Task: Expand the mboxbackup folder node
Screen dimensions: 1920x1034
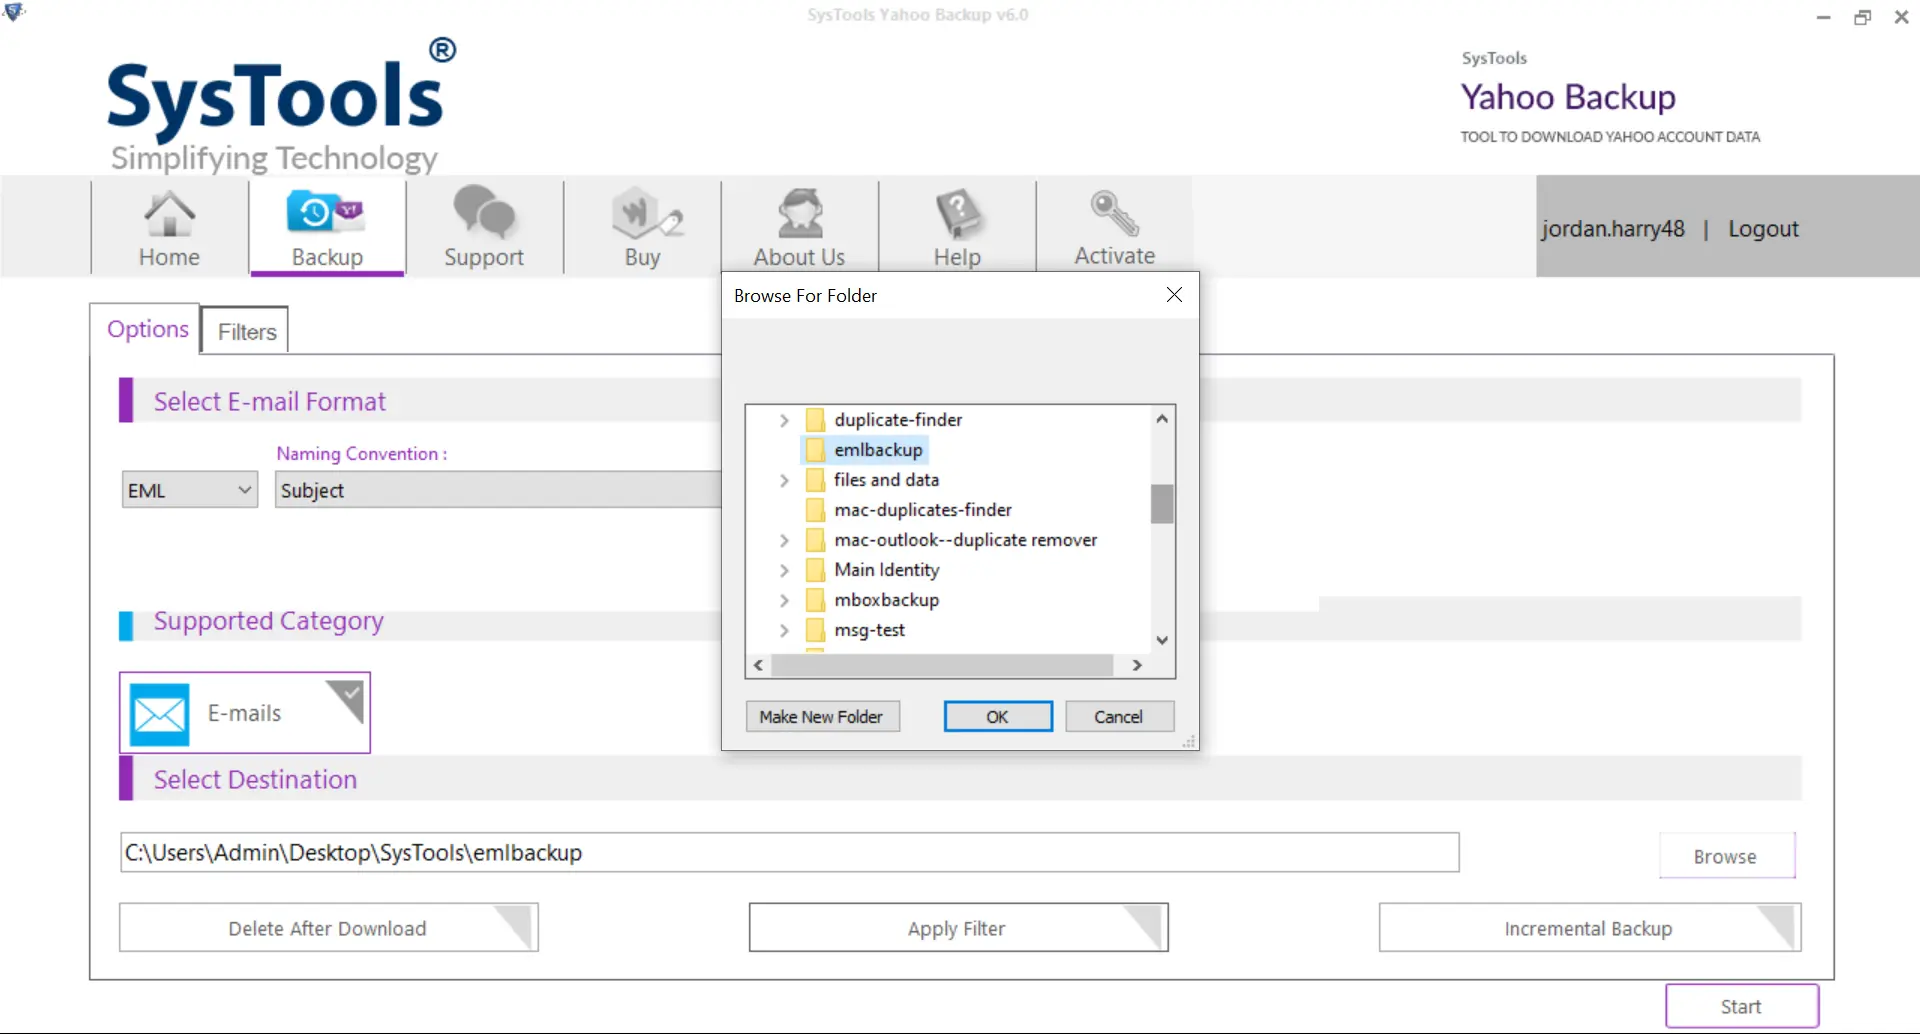Action: click(785, 601)
